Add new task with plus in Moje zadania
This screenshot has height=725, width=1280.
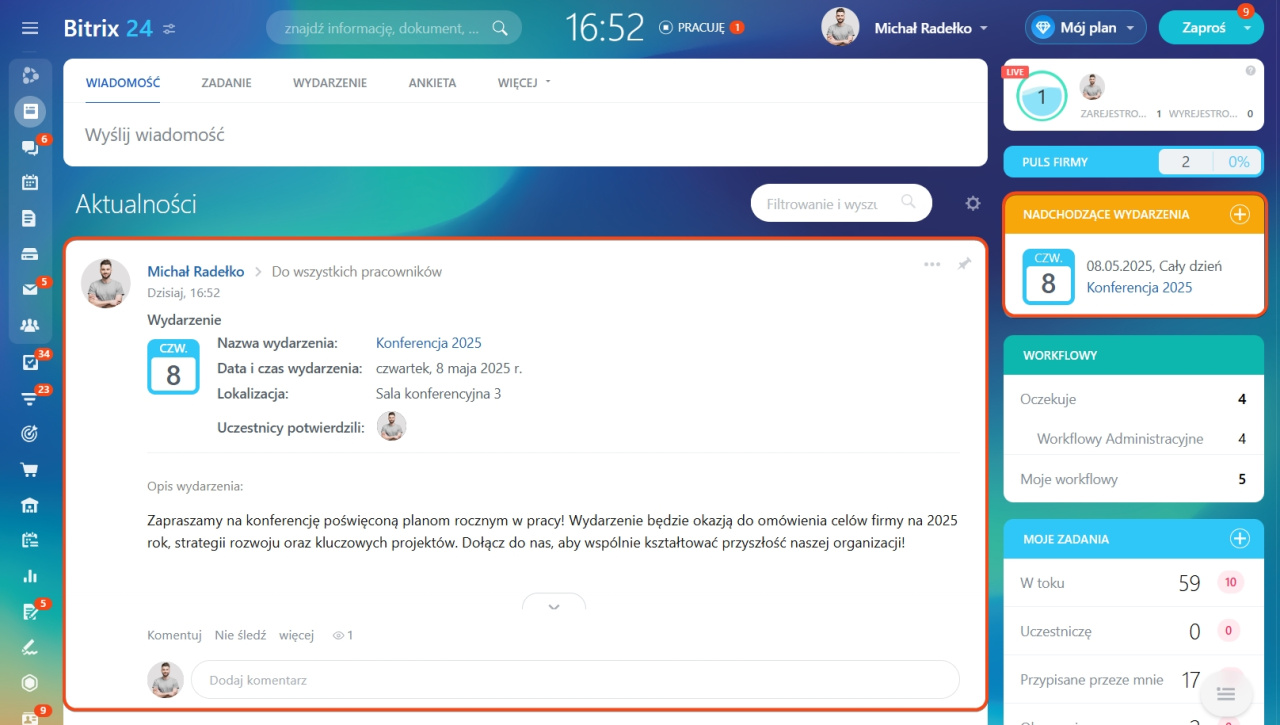[1239, 539]
